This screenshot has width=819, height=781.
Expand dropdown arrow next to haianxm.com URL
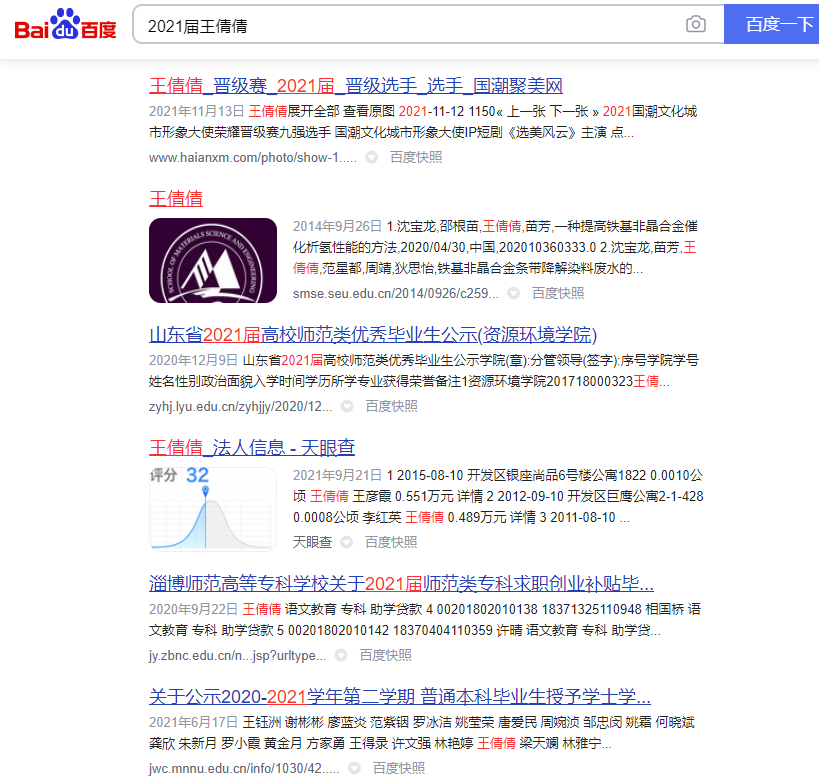pyautogui.click(x=371, y=157)
